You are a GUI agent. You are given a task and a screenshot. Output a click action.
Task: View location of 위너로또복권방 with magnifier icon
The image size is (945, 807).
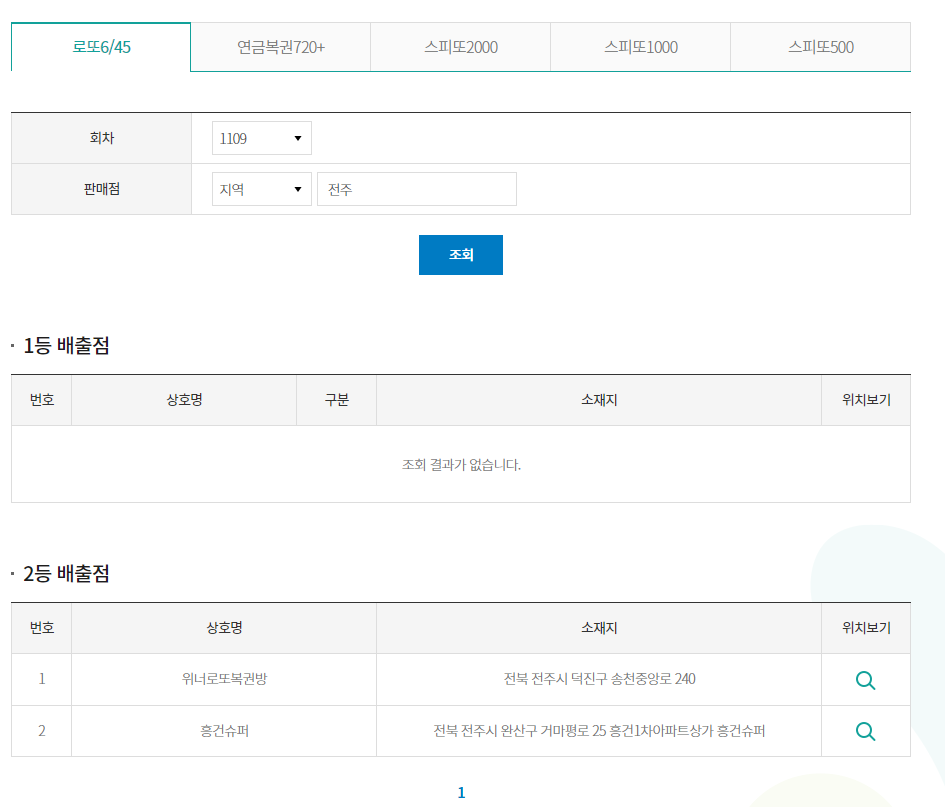click(x=865, y=680)
